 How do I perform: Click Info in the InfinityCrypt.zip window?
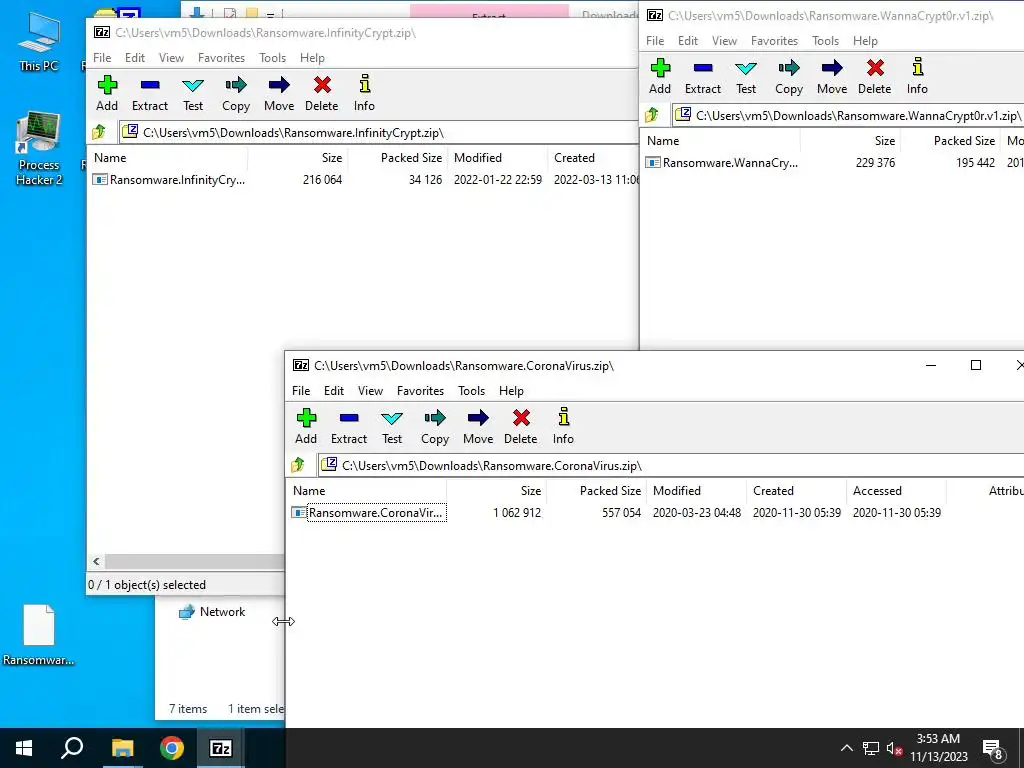click(x=364, y=93)
